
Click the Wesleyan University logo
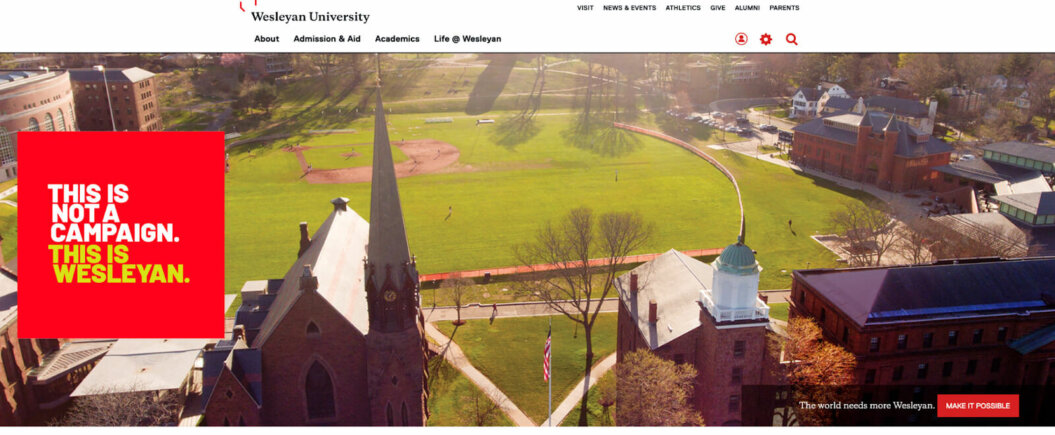tap(305, 13)
